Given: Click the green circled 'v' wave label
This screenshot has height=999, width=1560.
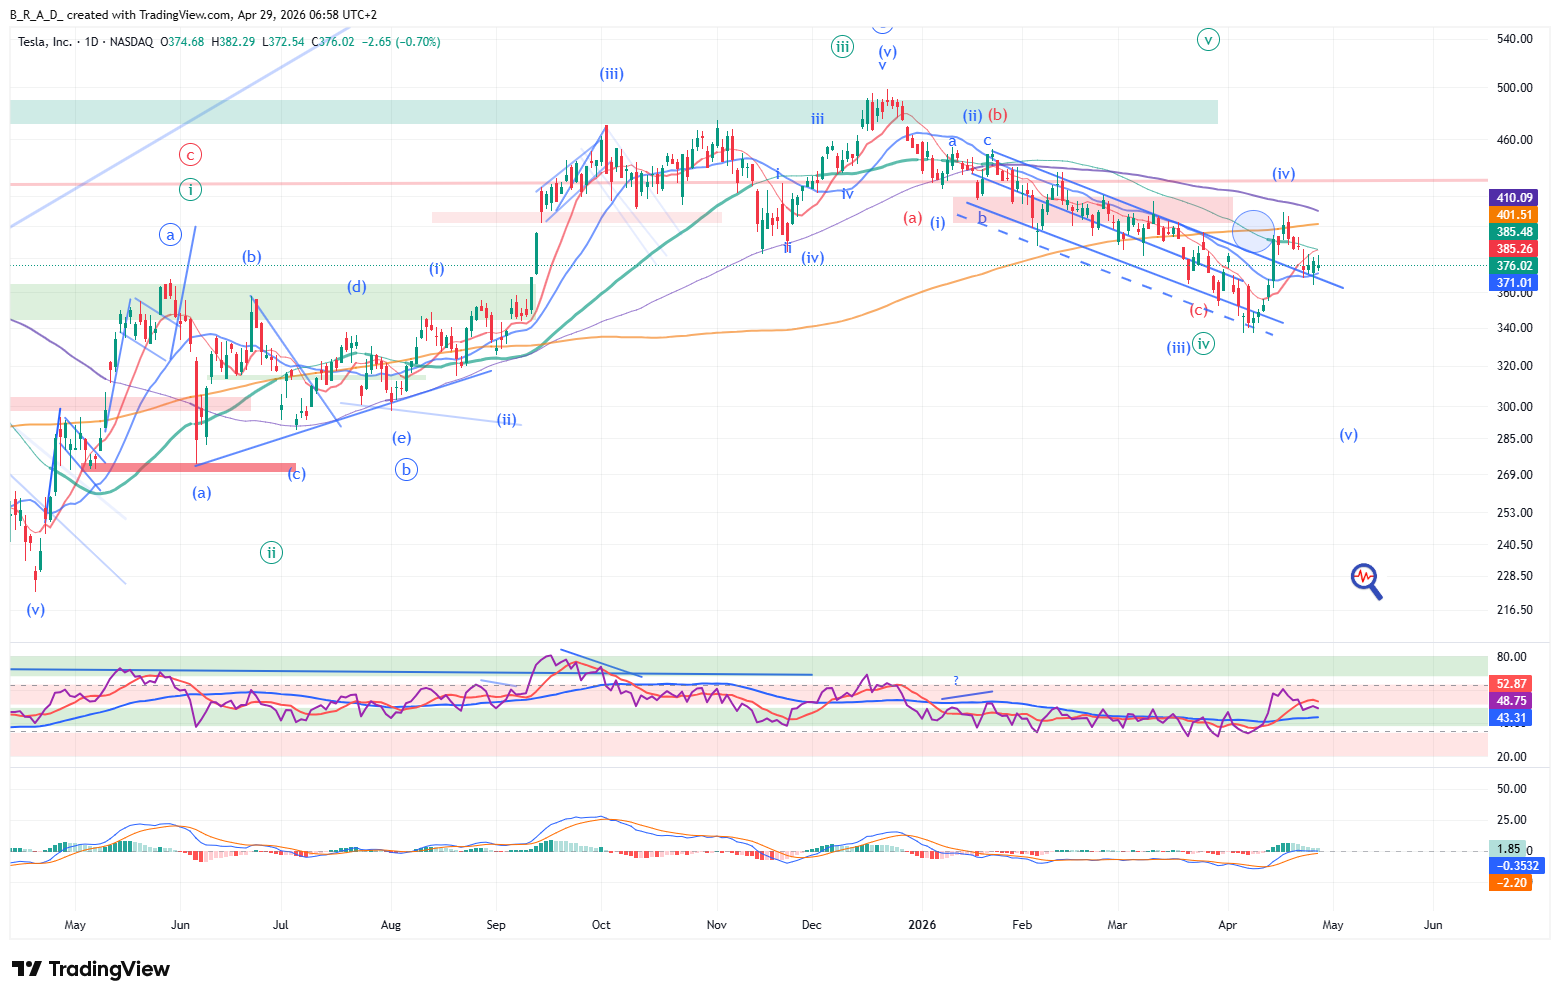Looking at the screenshot, I should (1208, 40).
